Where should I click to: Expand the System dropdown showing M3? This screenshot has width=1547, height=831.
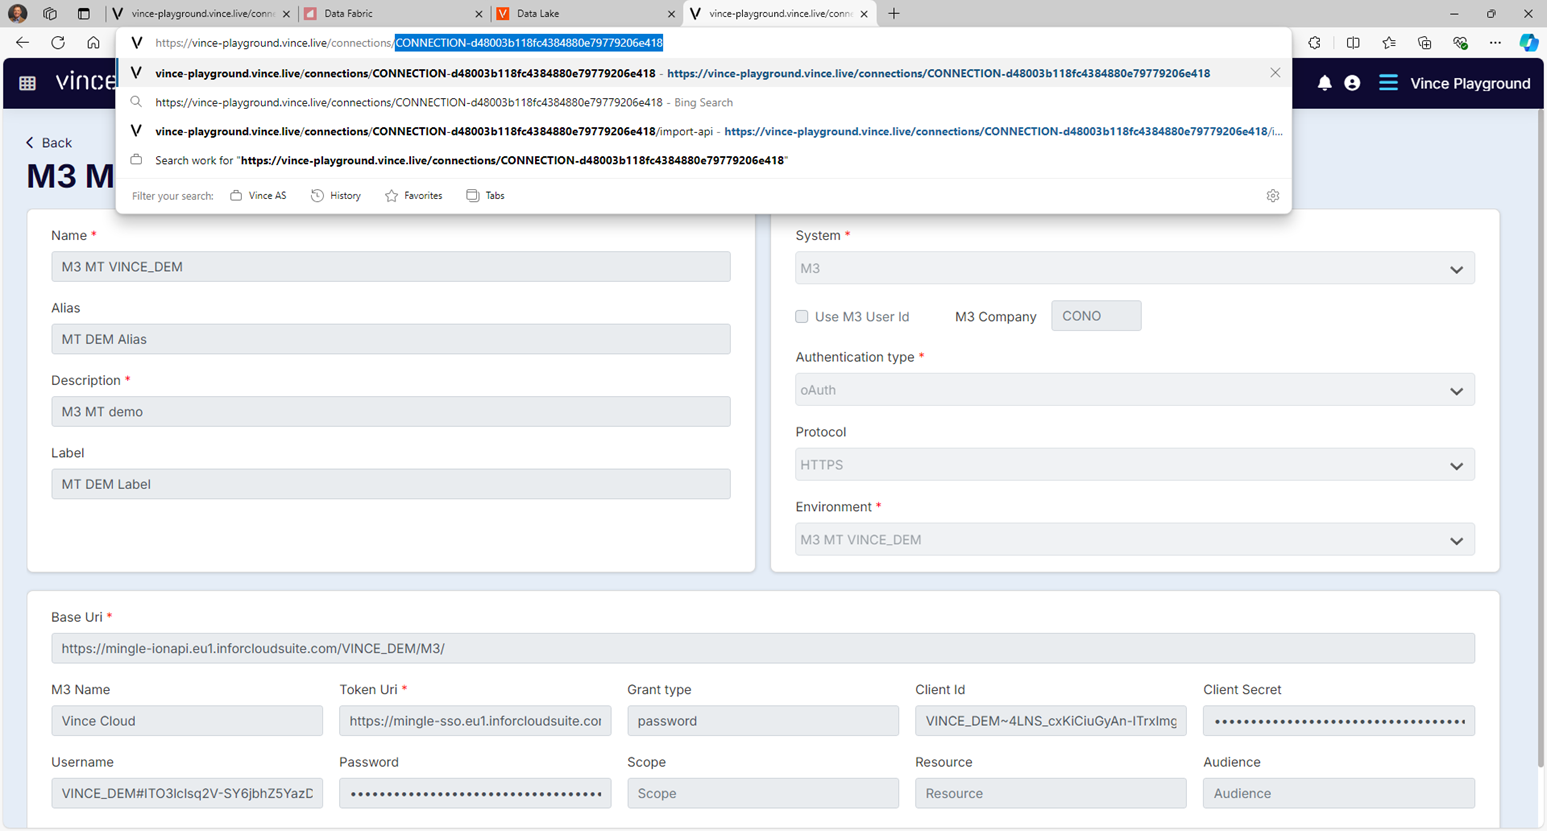click(1135, 269)
